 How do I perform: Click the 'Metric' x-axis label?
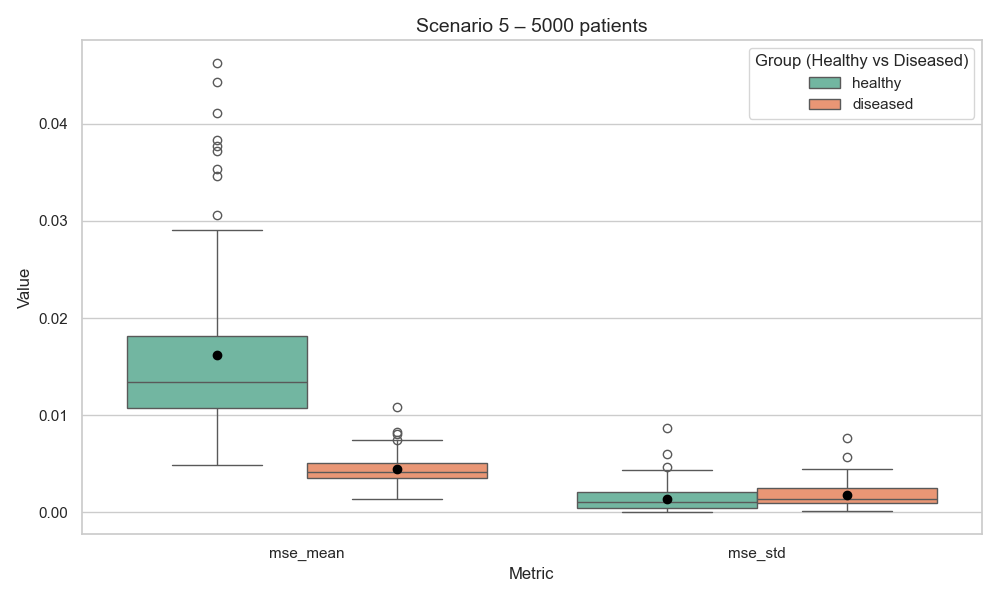pos(531,574)
